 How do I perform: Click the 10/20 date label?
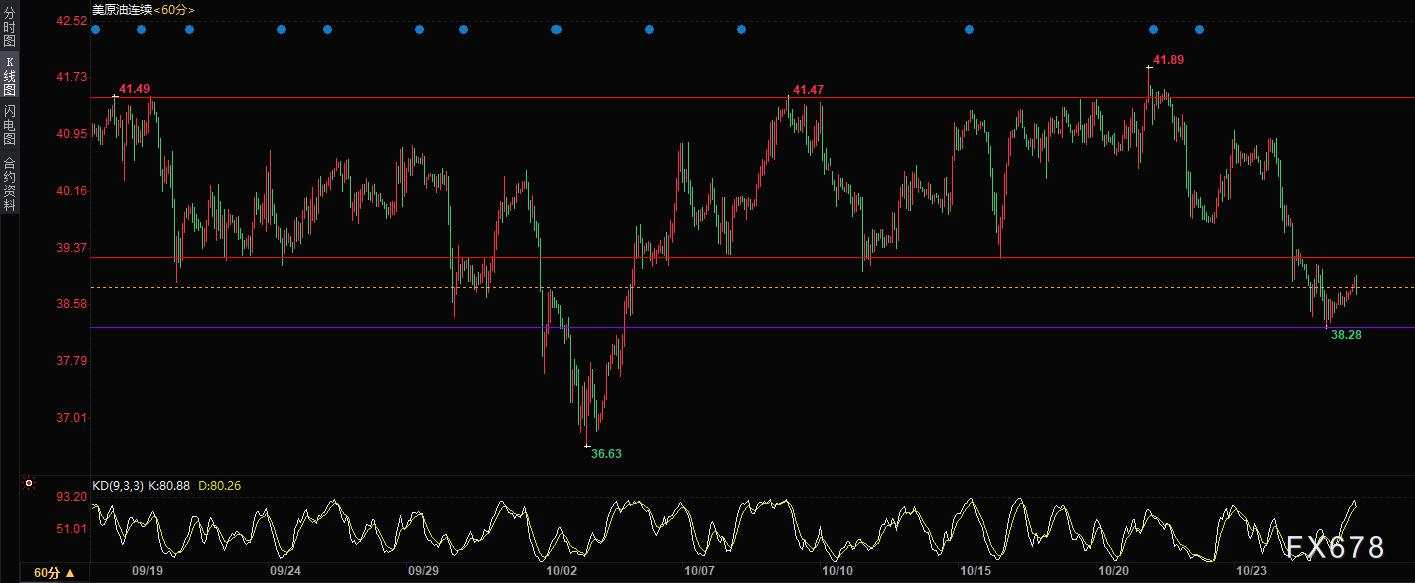(1114, 571)
